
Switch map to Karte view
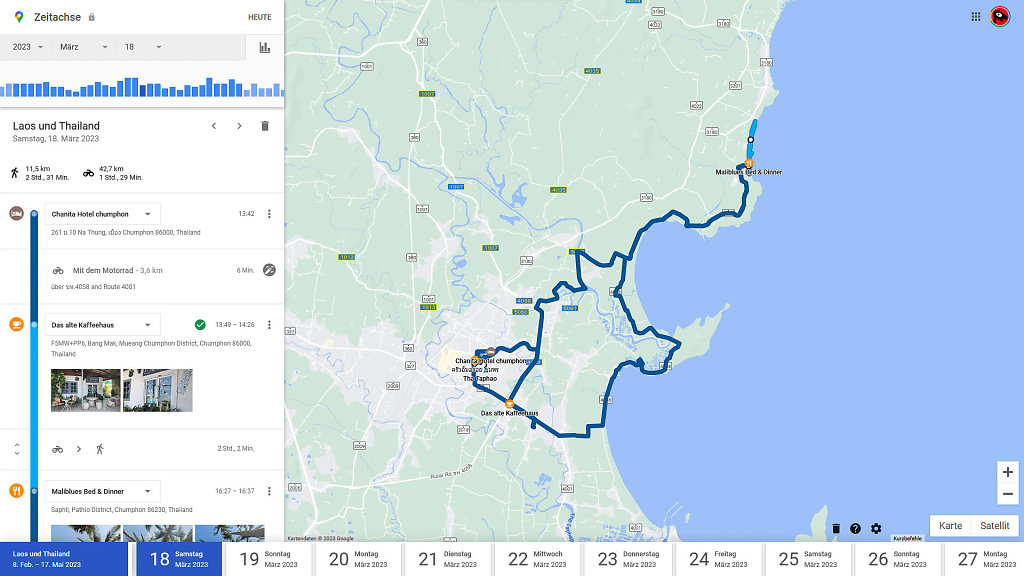950,526
